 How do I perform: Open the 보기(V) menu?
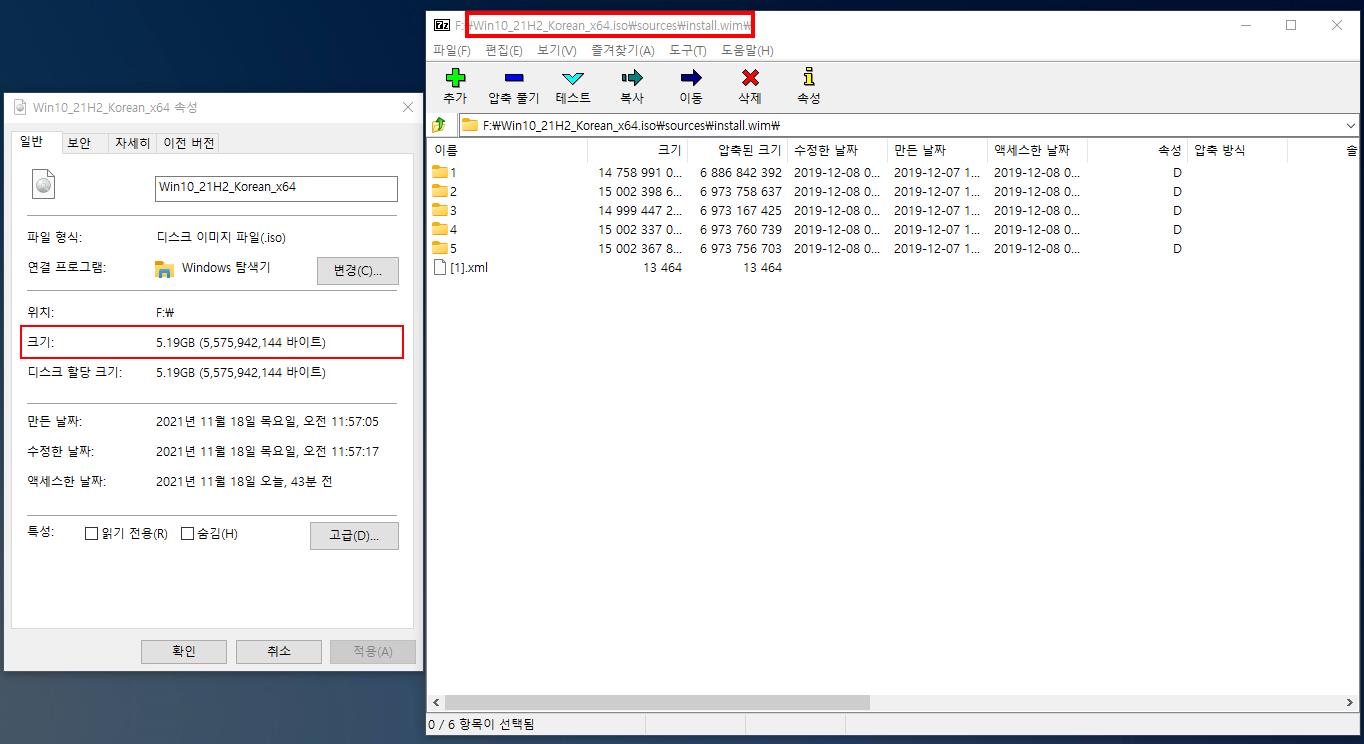coord(556,50)
